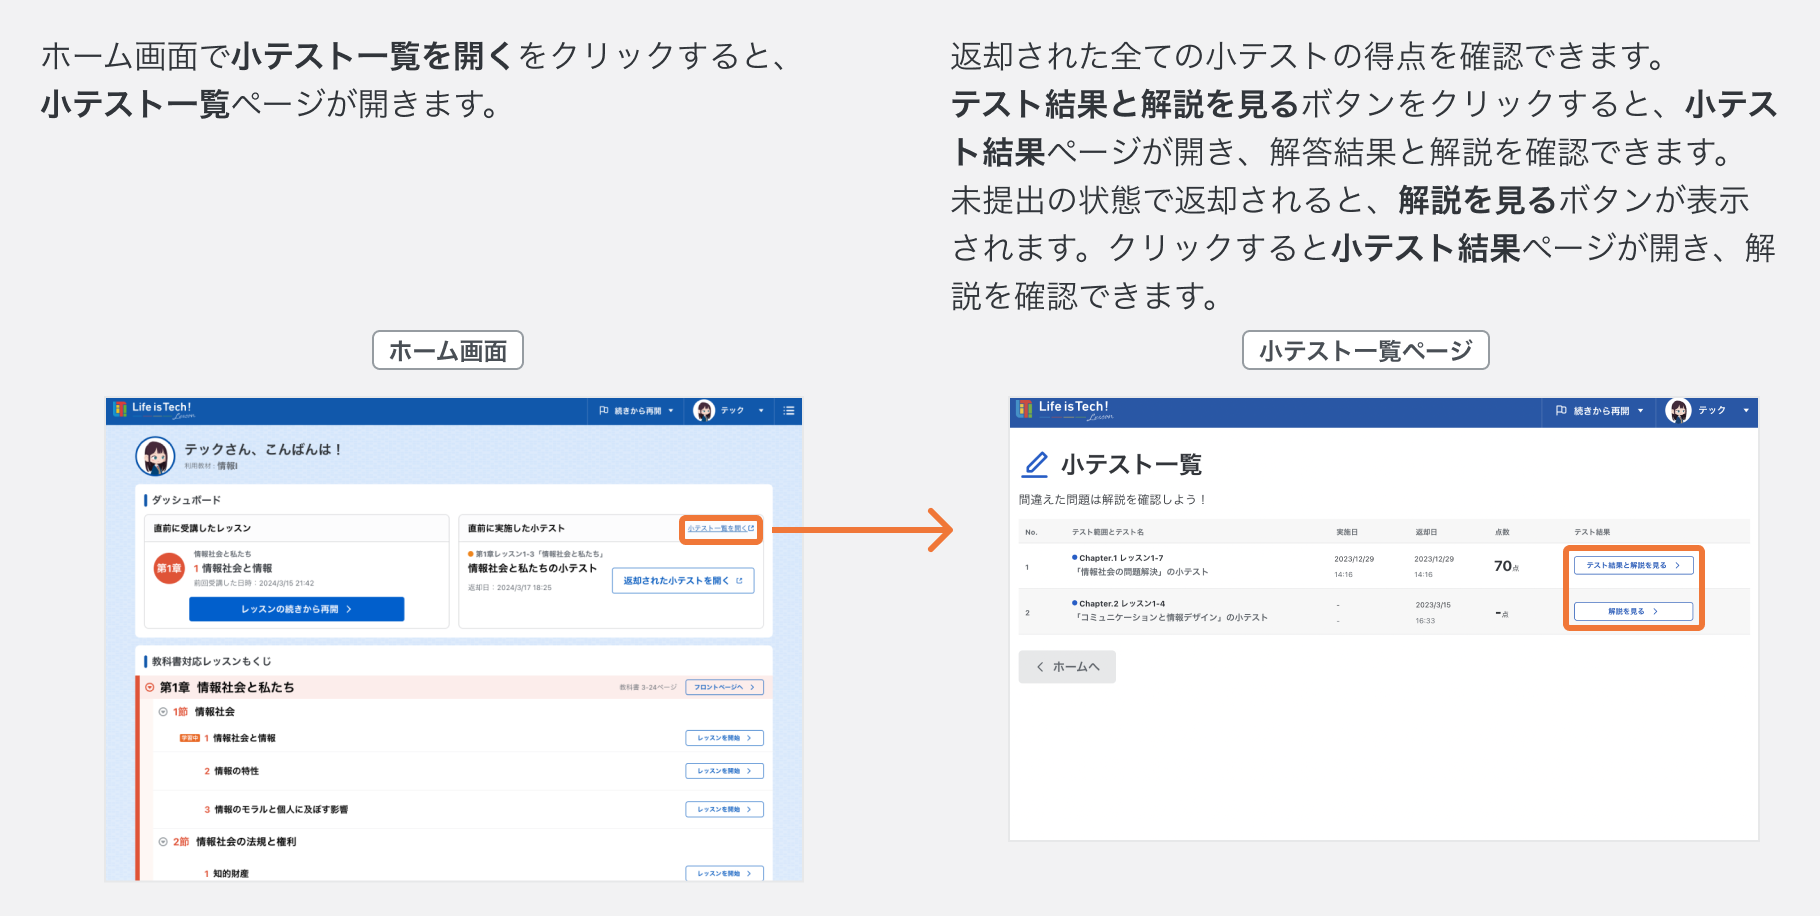Click the 点数 column header
This screenshot has height=916, width=1820.
tap(1502, 532)
